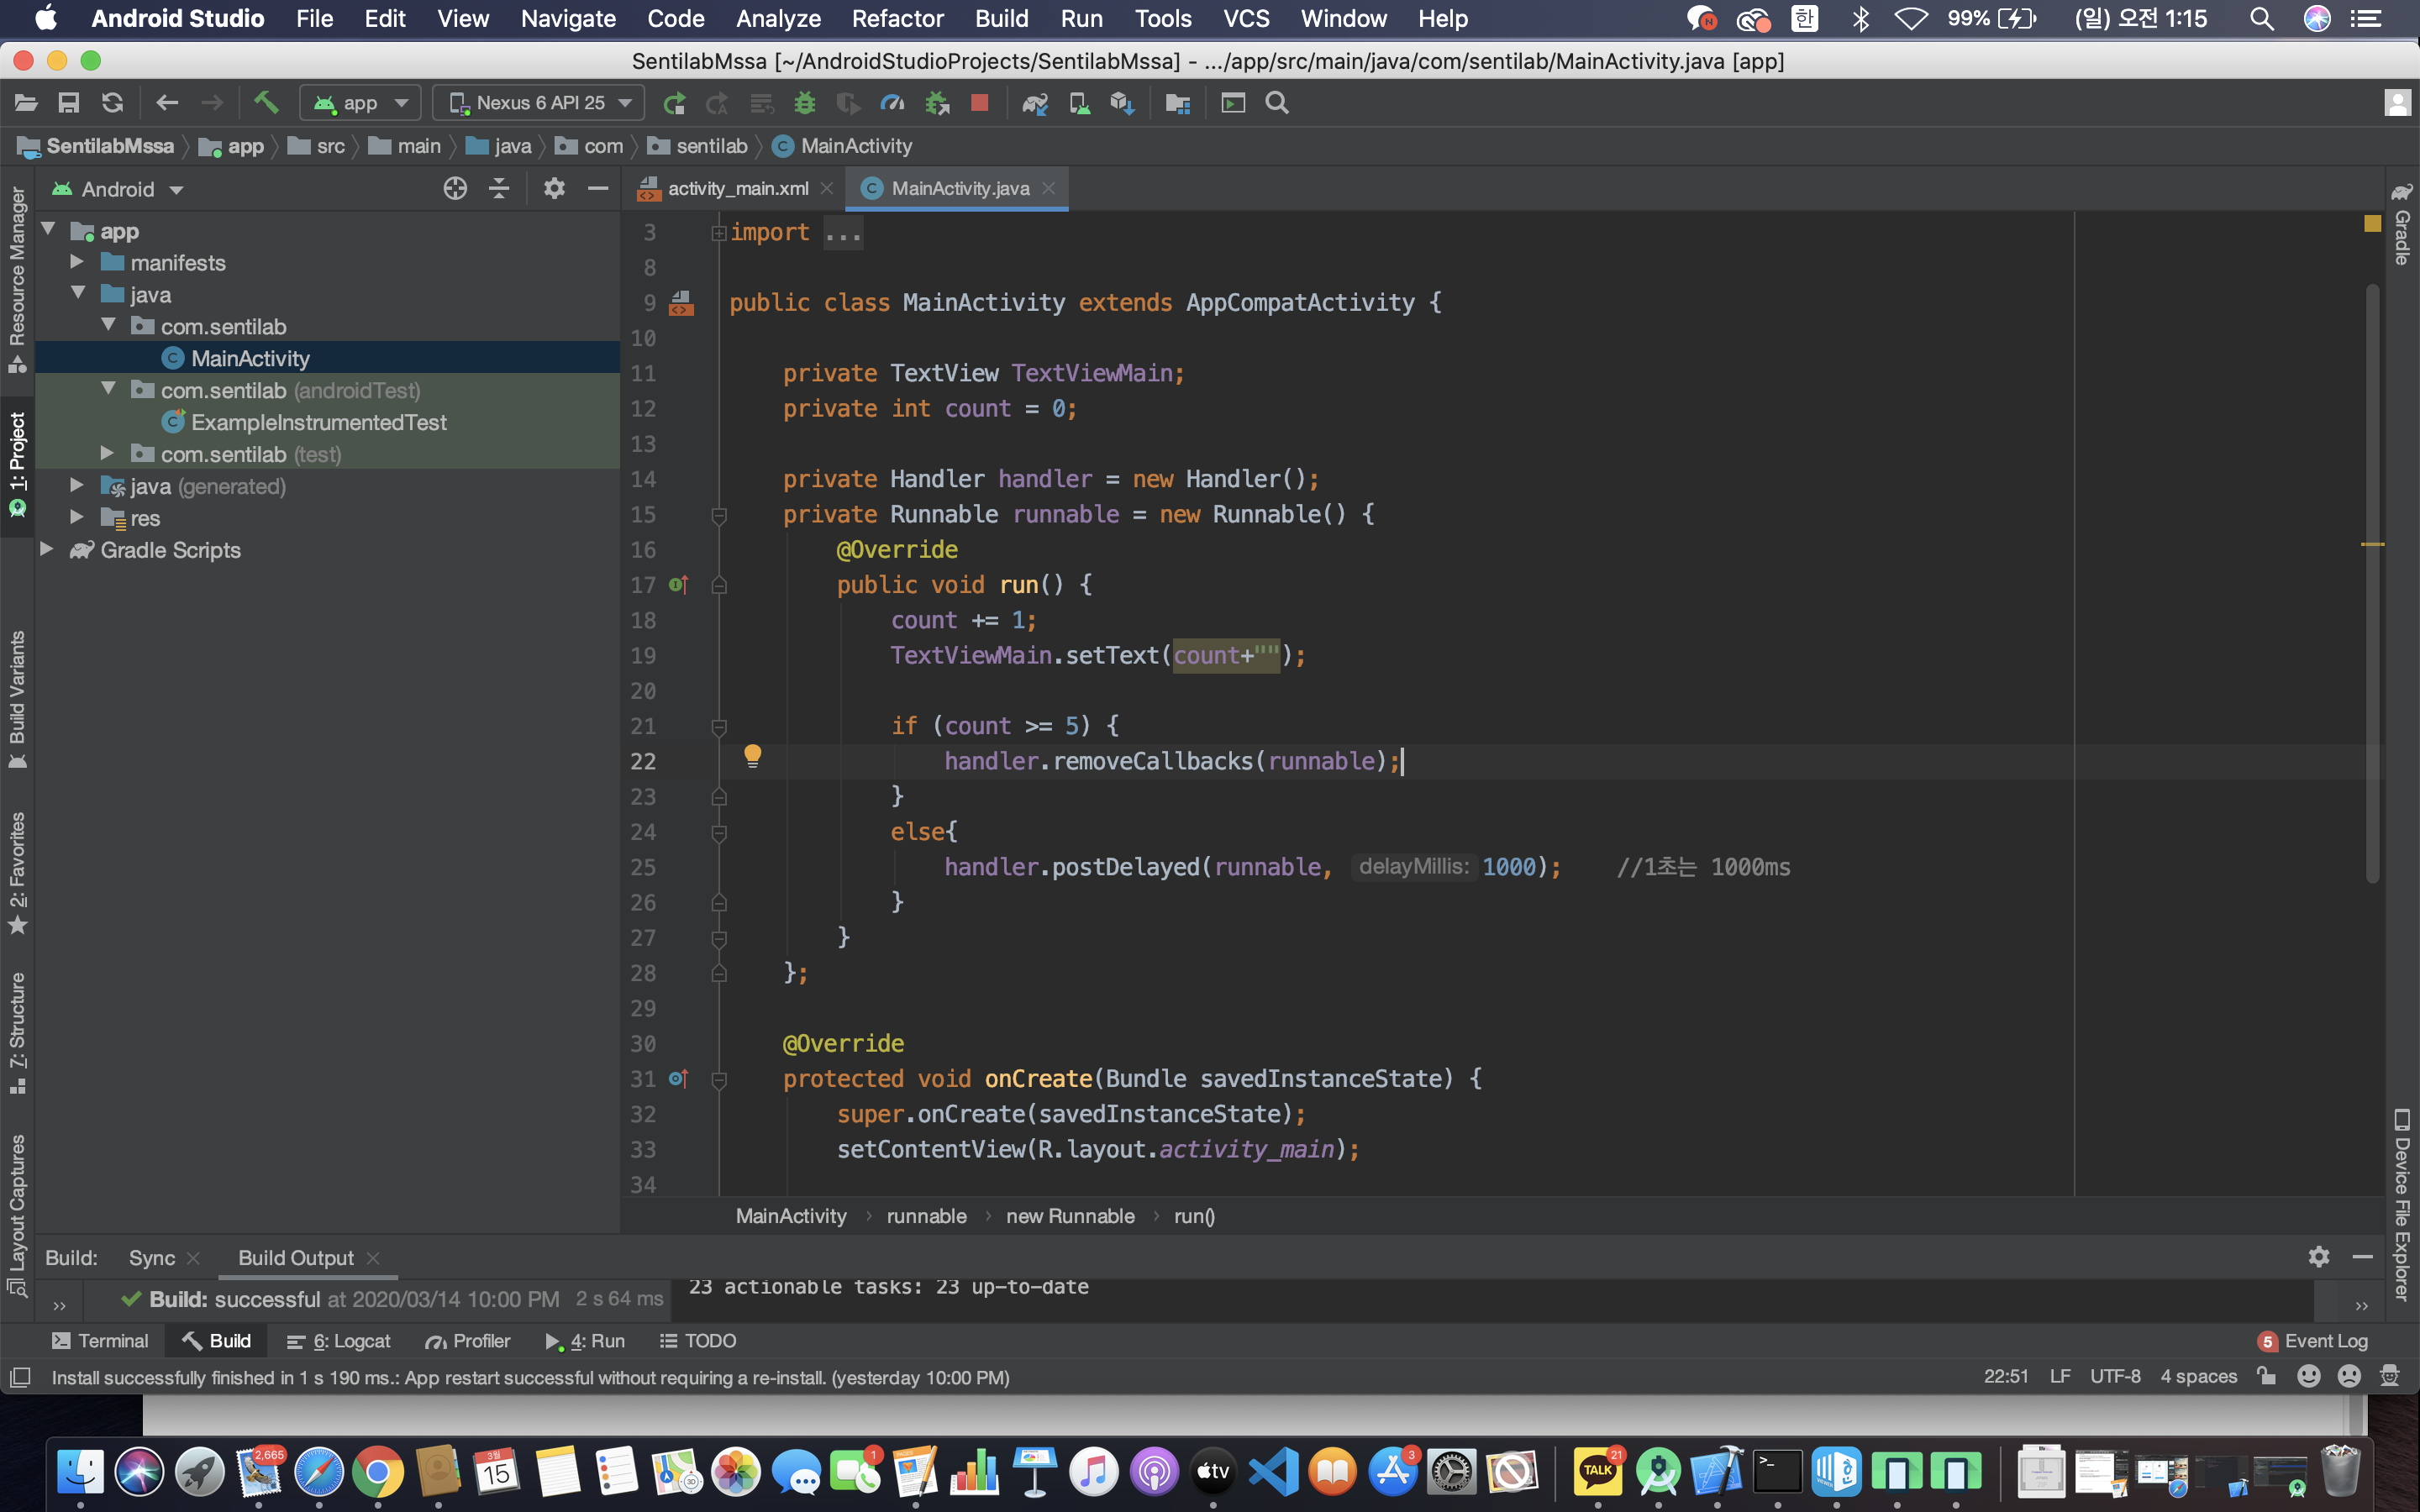Viewport: 2420px width, 1512px height.
Task: Click the Debug app bug icon
Action: 804,102
